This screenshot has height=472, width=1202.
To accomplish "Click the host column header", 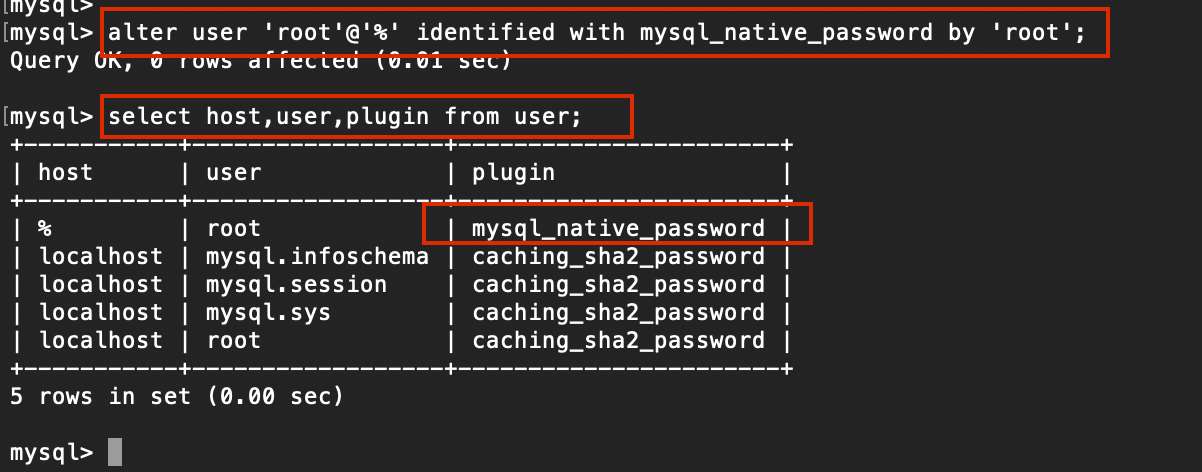I will coord(65,173).
